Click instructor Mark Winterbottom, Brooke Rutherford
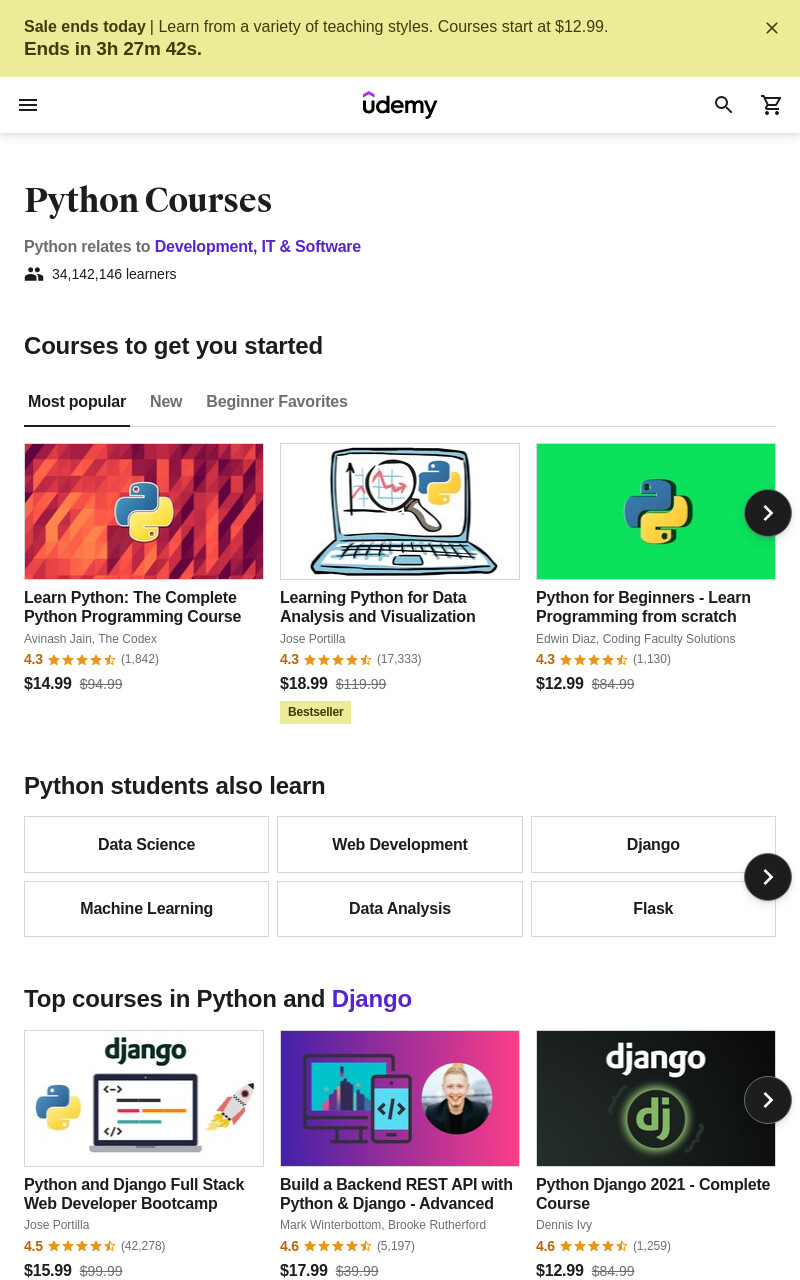The height and width of the screenshot is (1280, 800). pyautogui.click(x=383, y=1225)
